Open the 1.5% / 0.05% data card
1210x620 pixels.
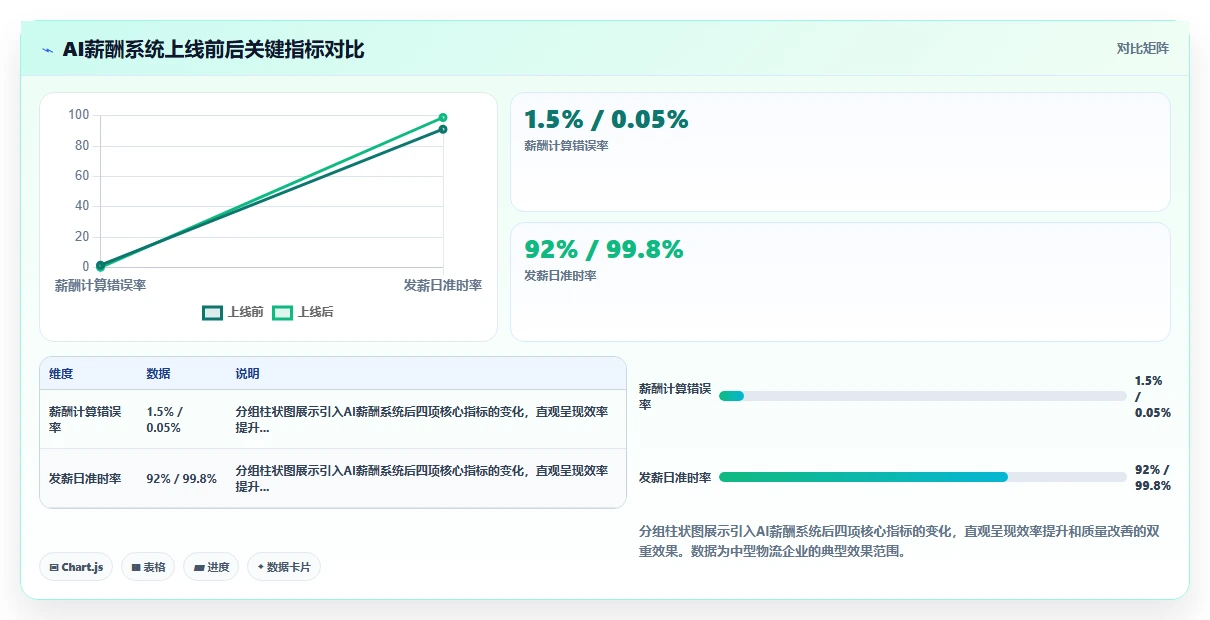point(840,152)
